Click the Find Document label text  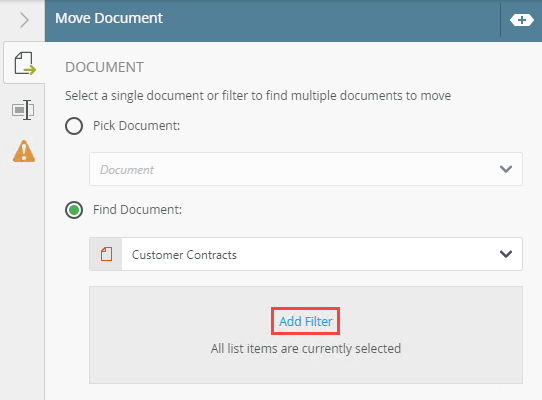click(x=137, y=210)
